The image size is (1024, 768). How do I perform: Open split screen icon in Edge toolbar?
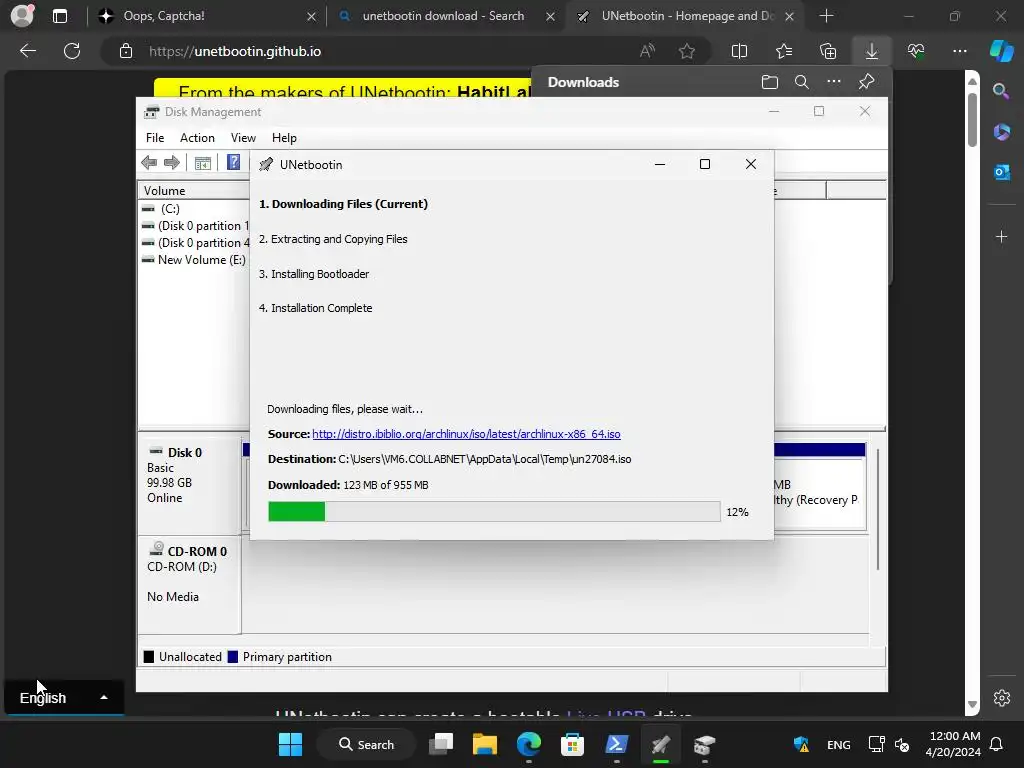click(739, 51)
